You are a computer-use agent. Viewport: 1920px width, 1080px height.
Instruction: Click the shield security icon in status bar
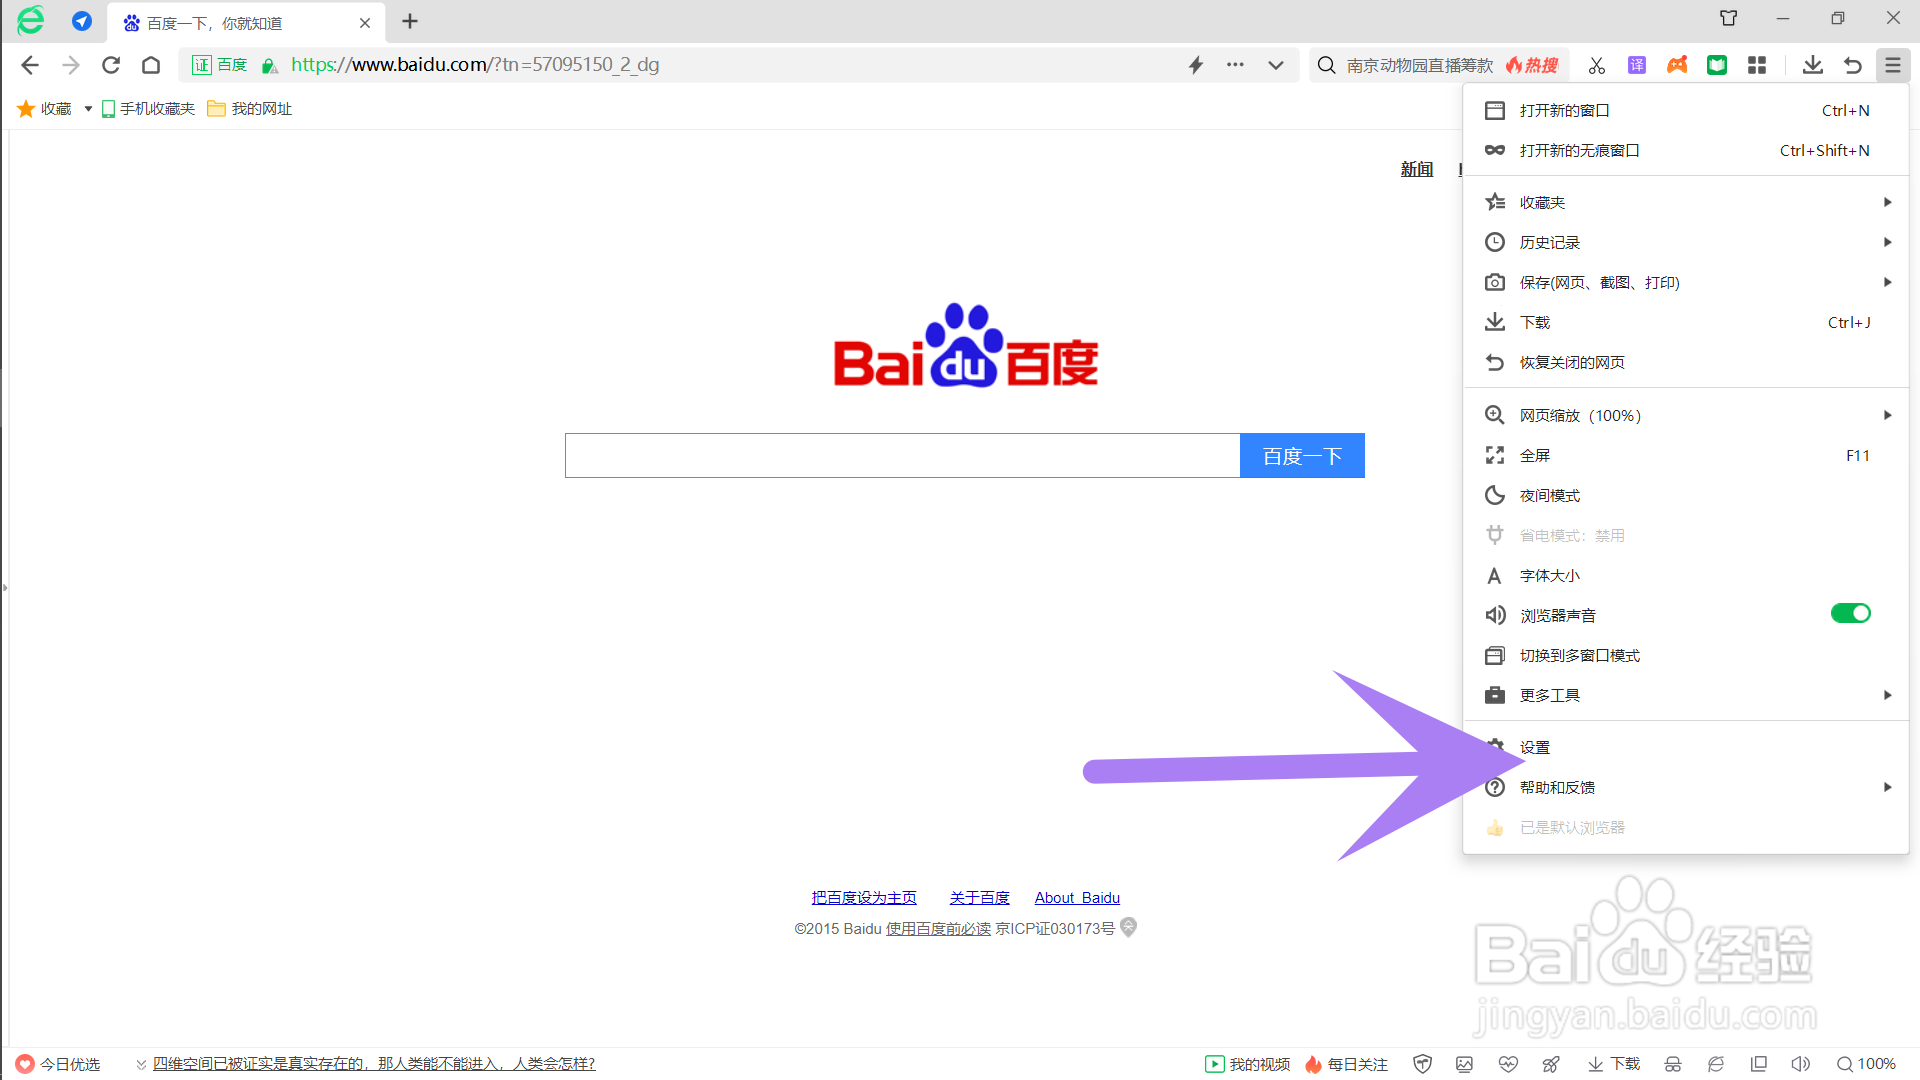[x=1422, y=1064]
